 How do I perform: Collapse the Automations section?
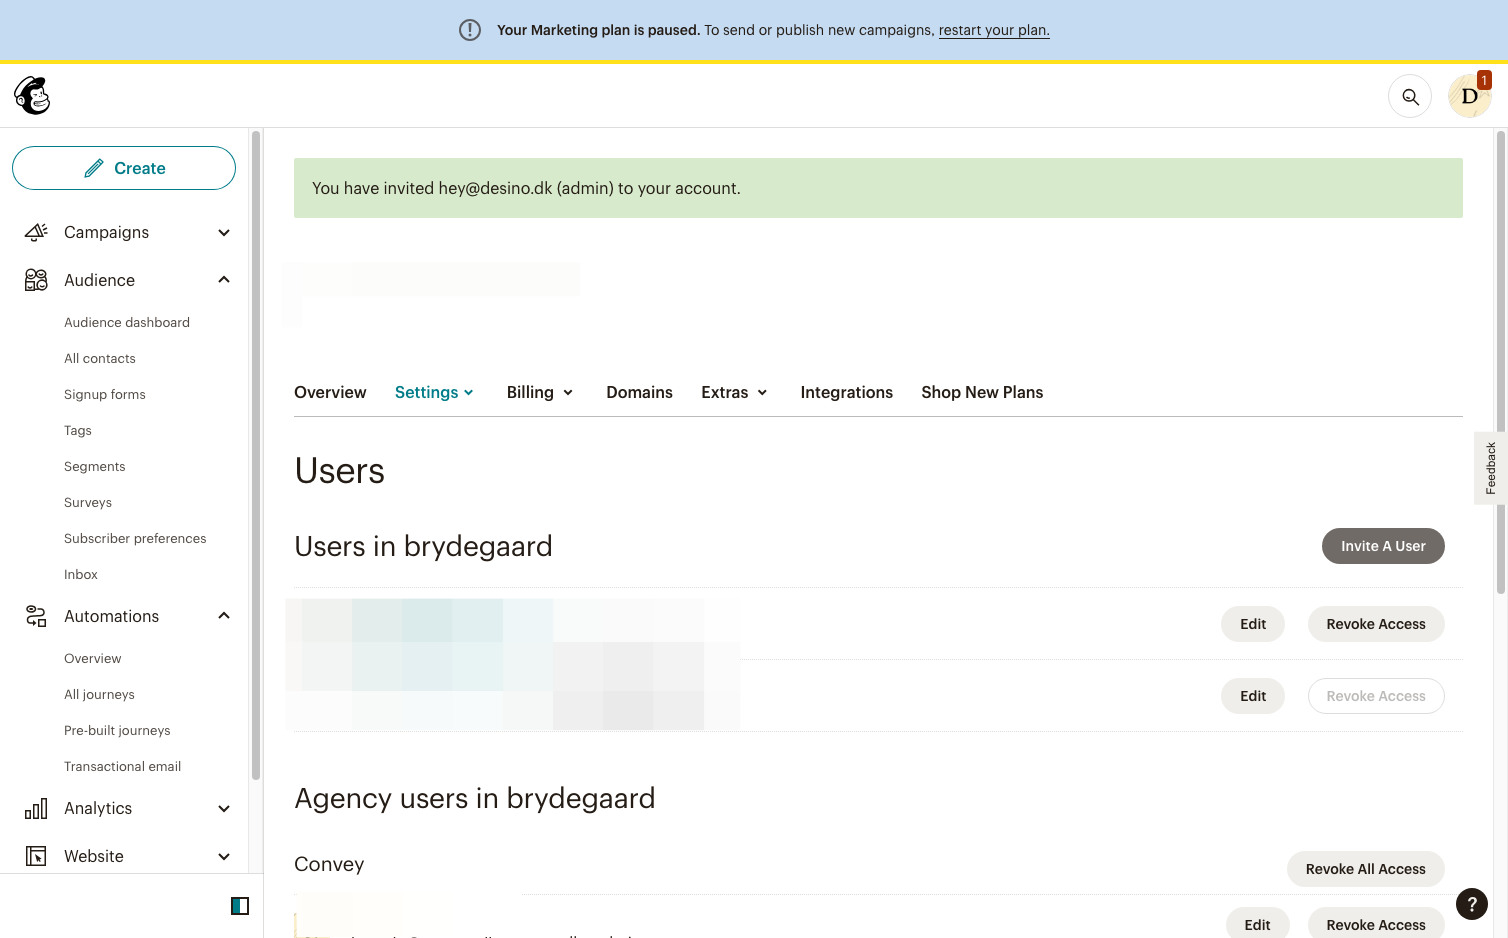(224, 616)
